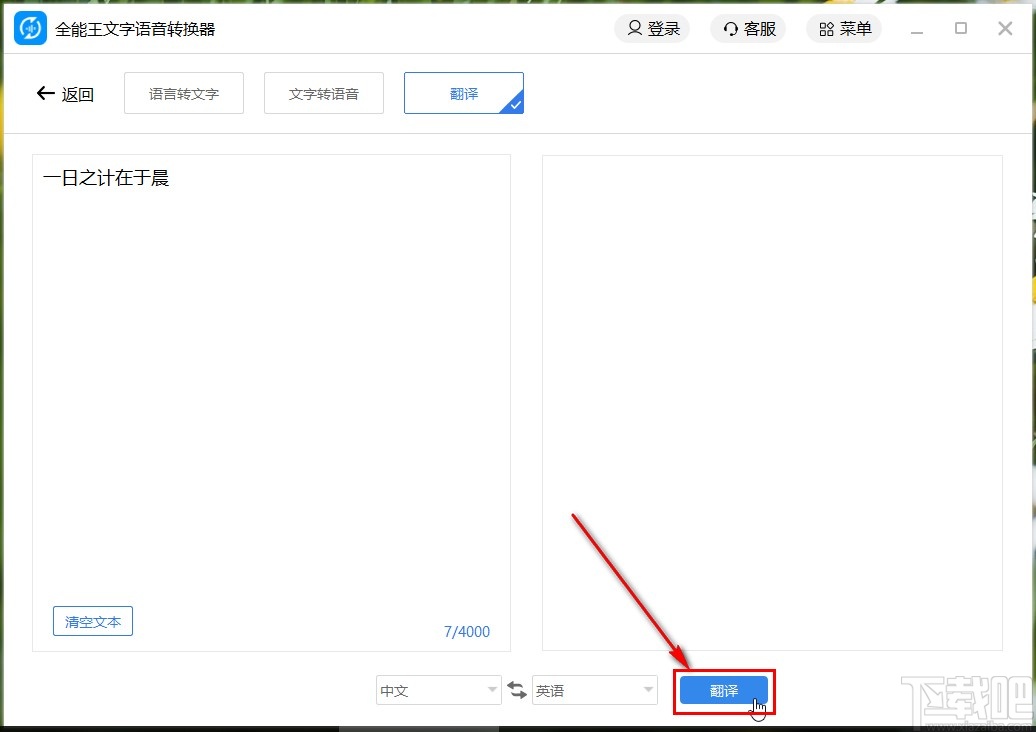Switch to the 文字转语音 tab
Image resolution: width=1036 pixels, height=732 pixels.
[x=323, y=92]
